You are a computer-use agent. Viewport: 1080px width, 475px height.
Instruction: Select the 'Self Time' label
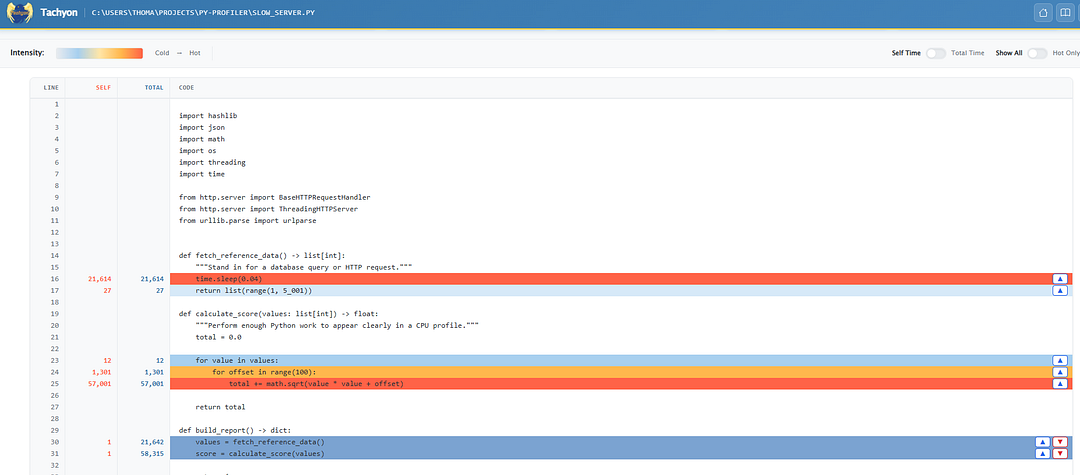click(x=906, y=53)
